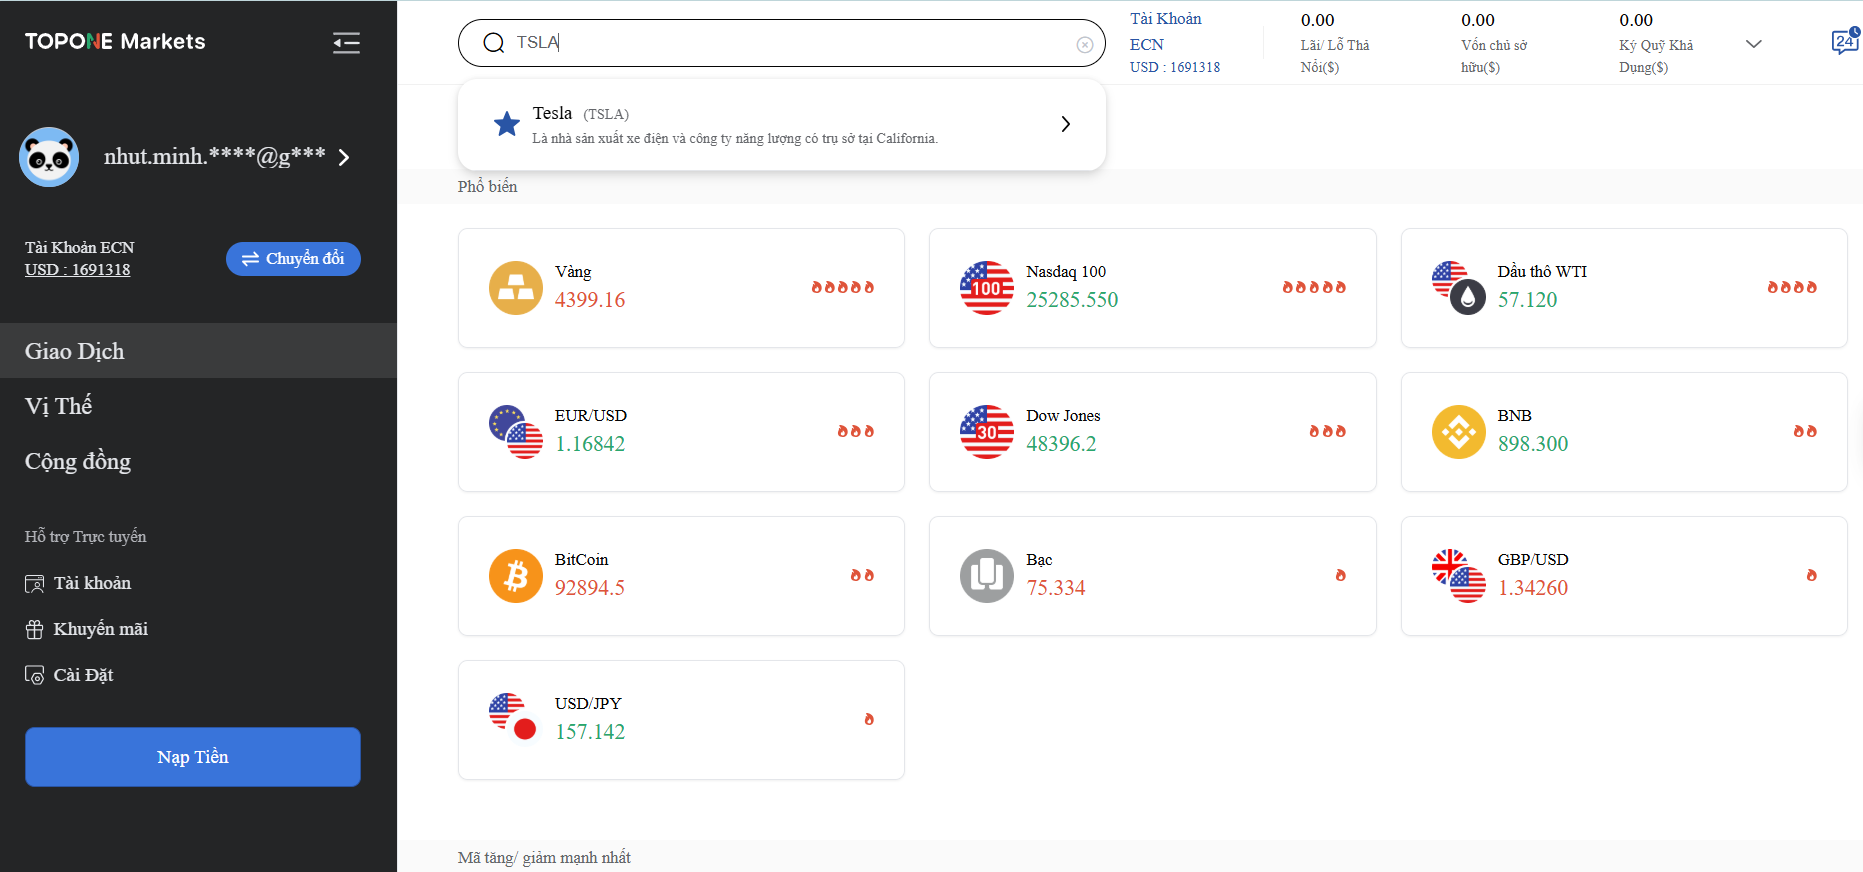1863x872 pixels.
Task: Click the BitCoin coin icon on its card
Action: [515, 575]
